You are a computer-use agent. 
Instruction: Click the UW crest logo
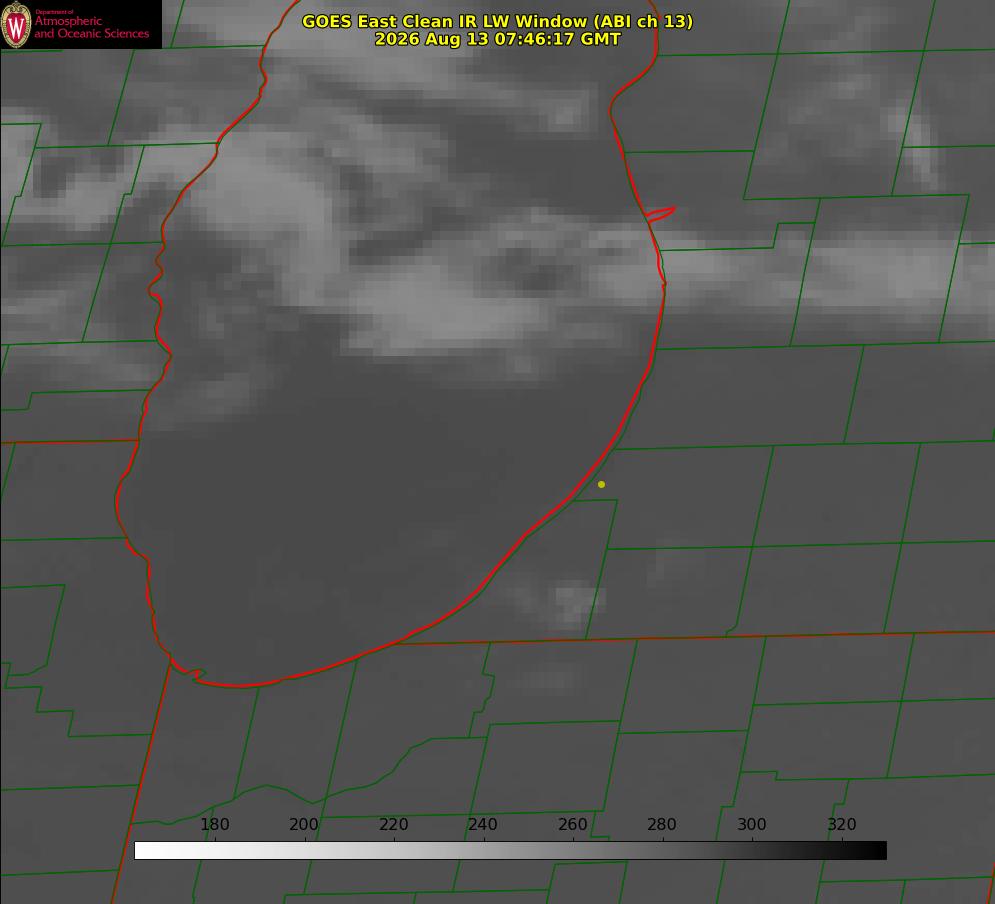(x=16, y=24)
